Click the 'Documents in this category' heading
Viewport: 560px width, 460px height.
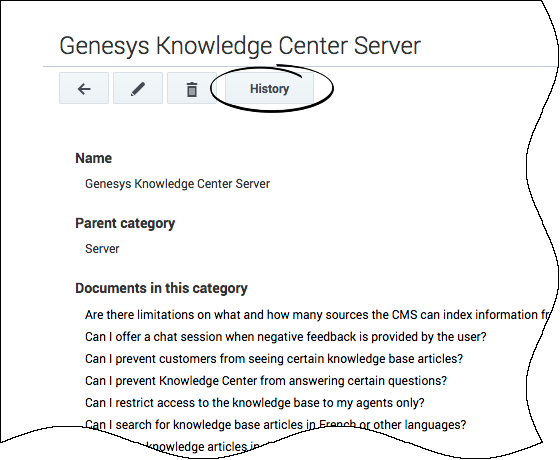coord(161,288)
